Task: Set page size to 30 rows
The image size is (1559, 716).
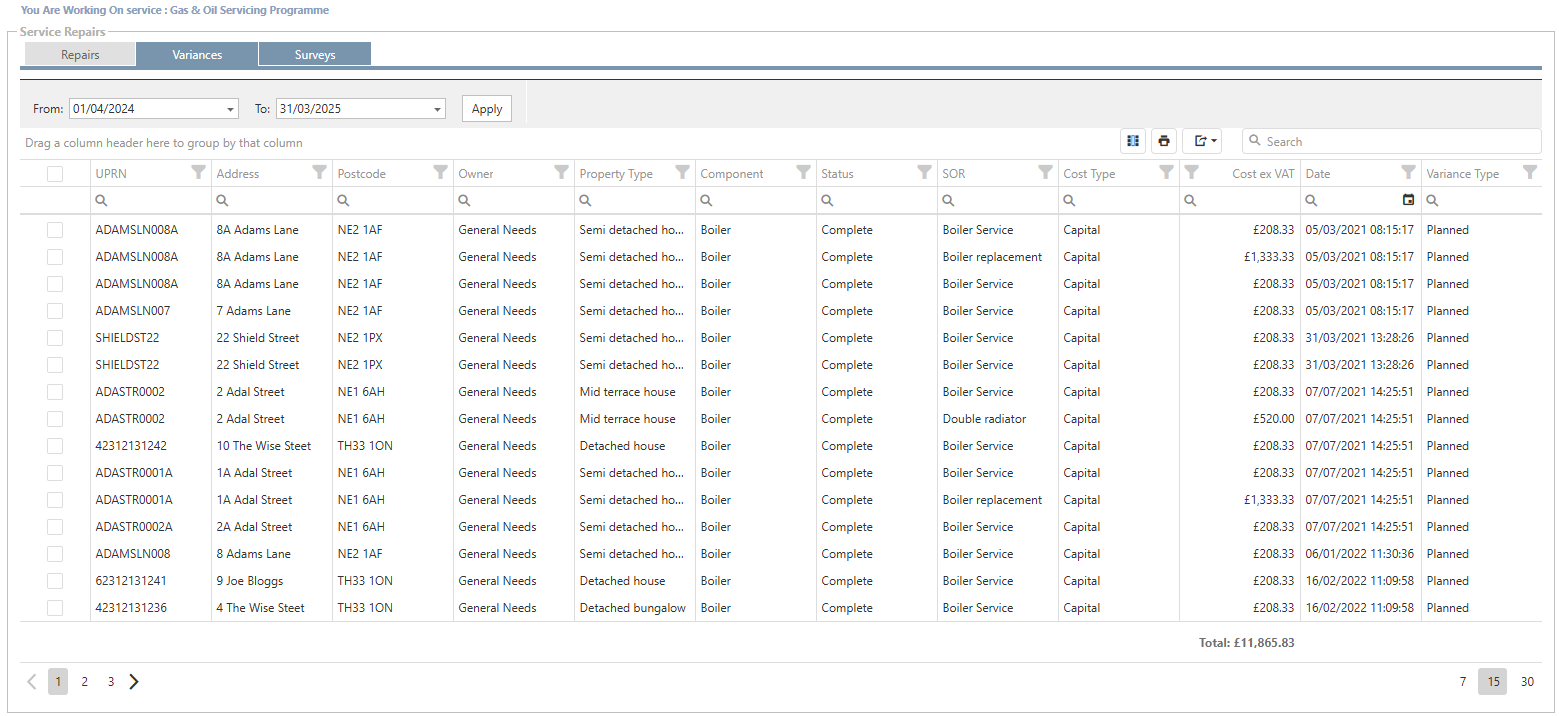Action: pyautogui.click(x=1527, y=682)
